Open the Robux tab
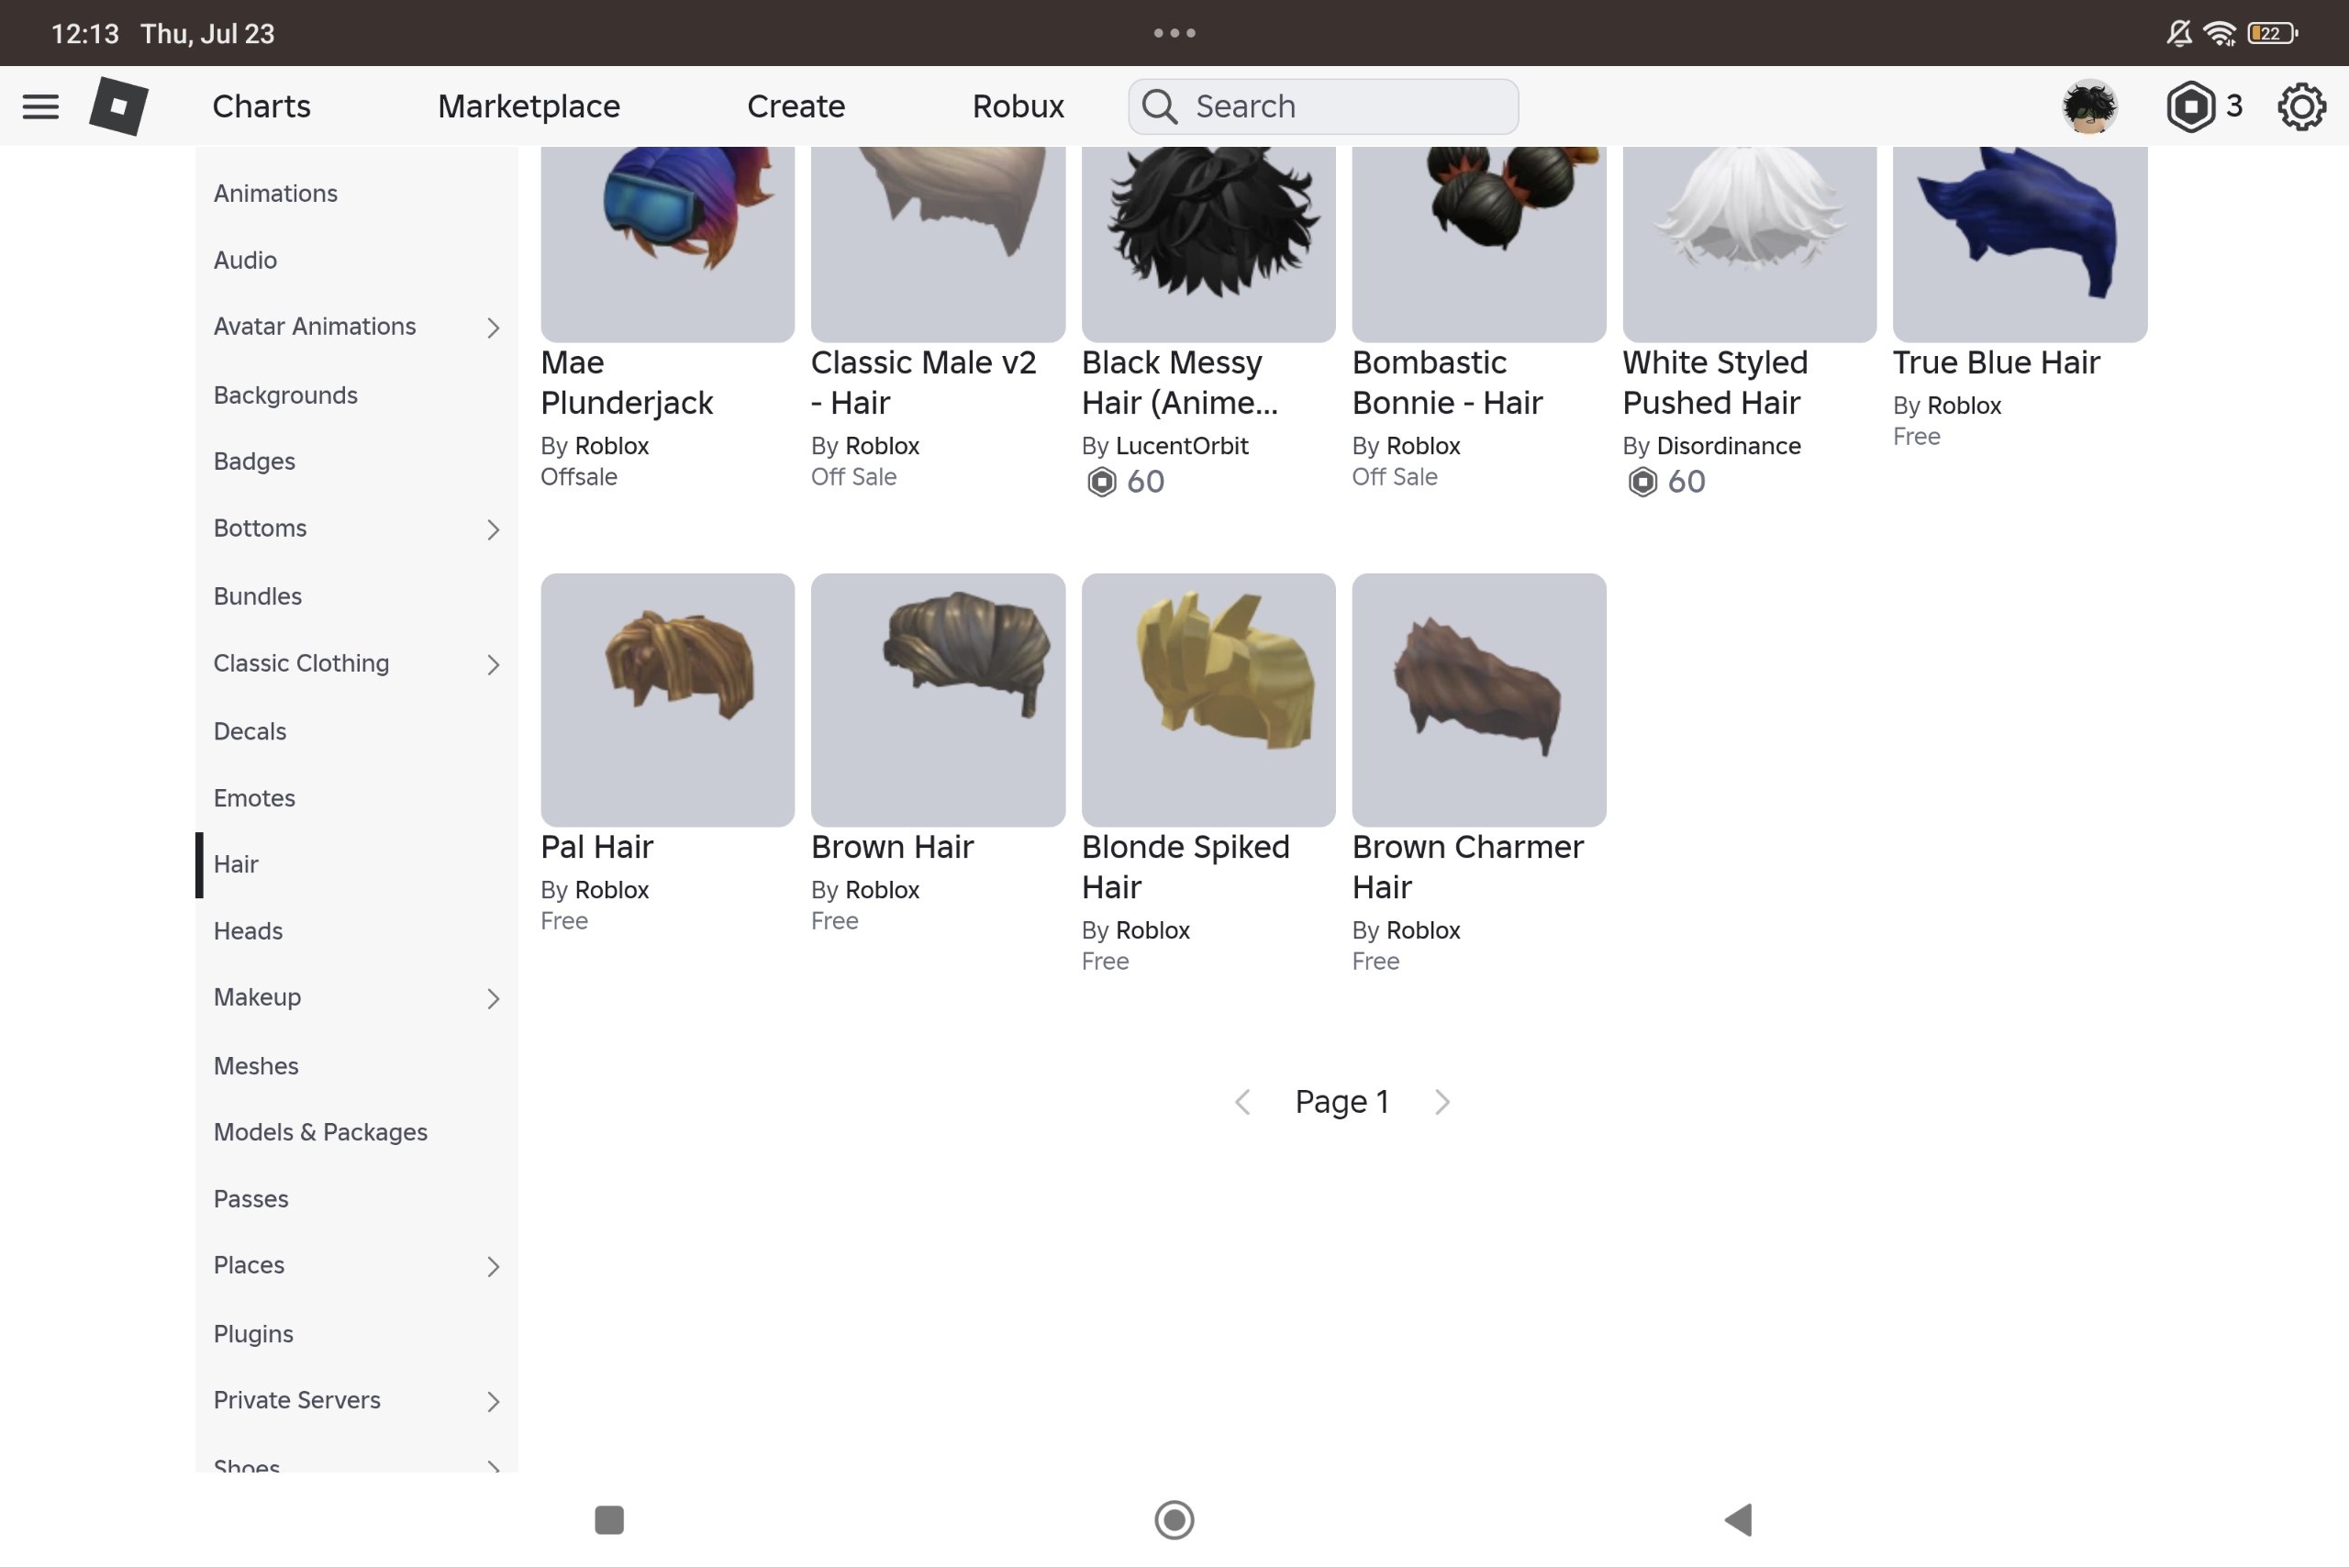Image resolution: width=2349 pixels, height=1568 pixels. pyautogui.click(x=1018, y=106)
